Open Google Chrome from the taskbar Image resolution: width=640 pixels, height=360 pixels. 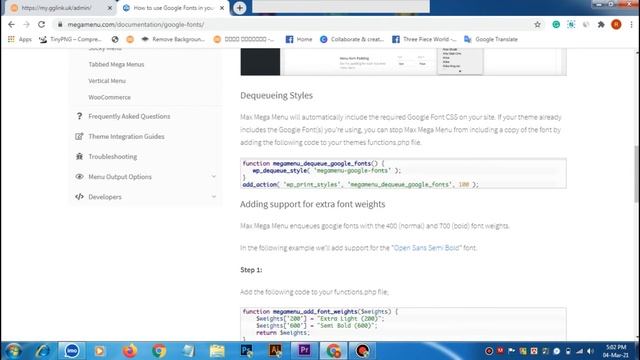point(159,351)
